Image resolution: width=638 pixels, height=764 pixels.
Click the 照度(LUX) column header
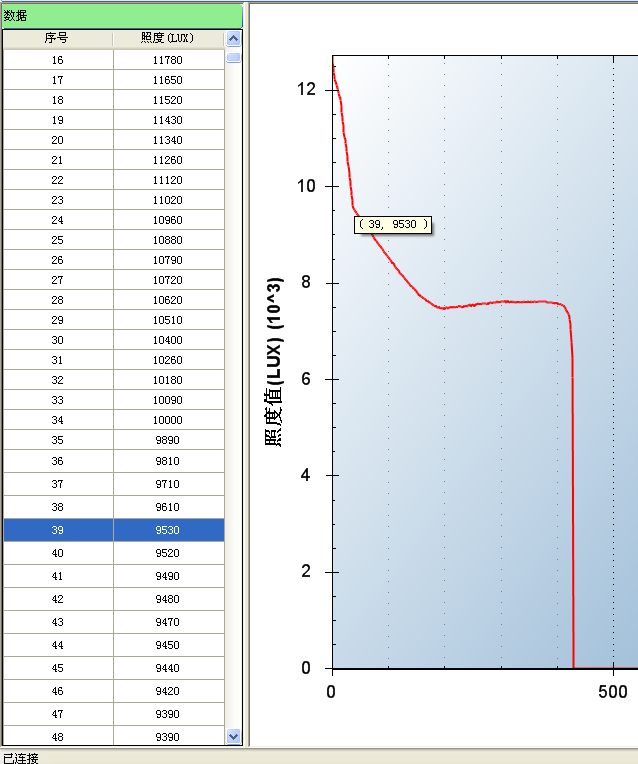[x=168, y=38]
